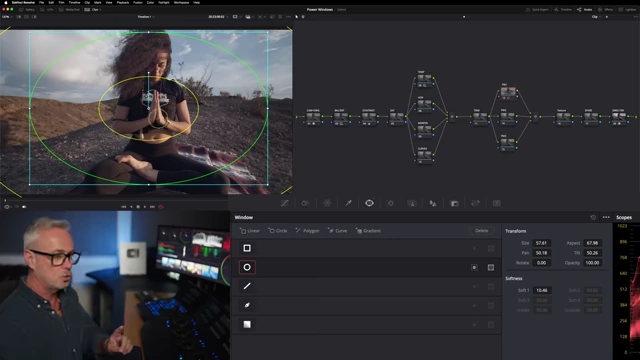Screen dimensions: 640x360
Task: Toggle loop playback in the viewer
Action: [161, 207]
